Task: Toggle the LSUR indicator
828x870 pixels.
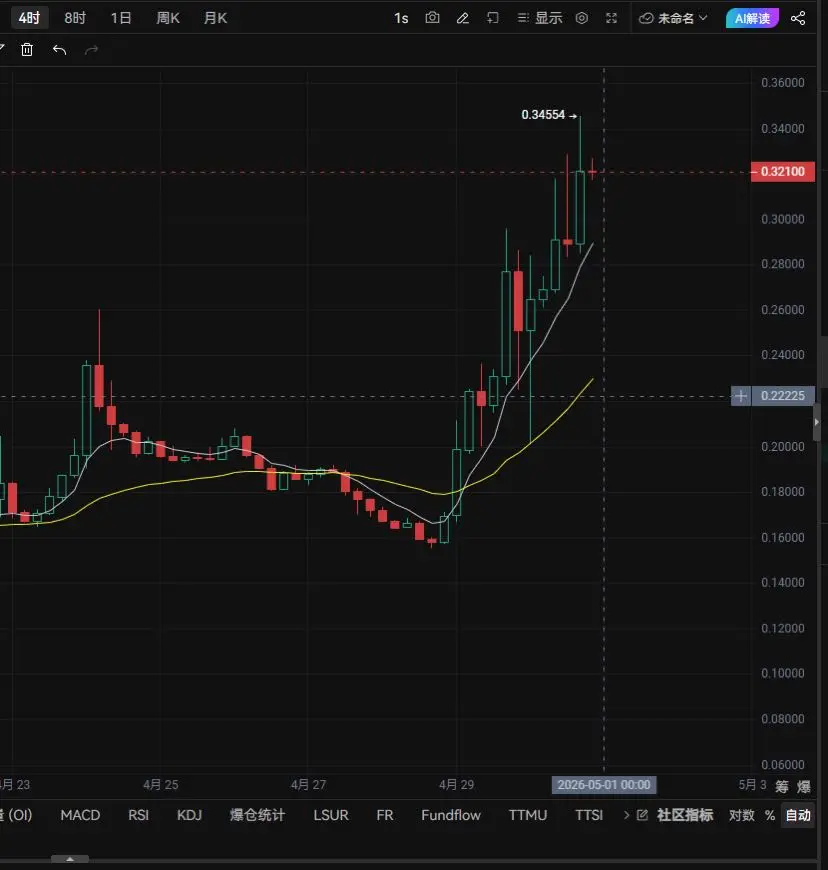Action: (x=331, y=815)
